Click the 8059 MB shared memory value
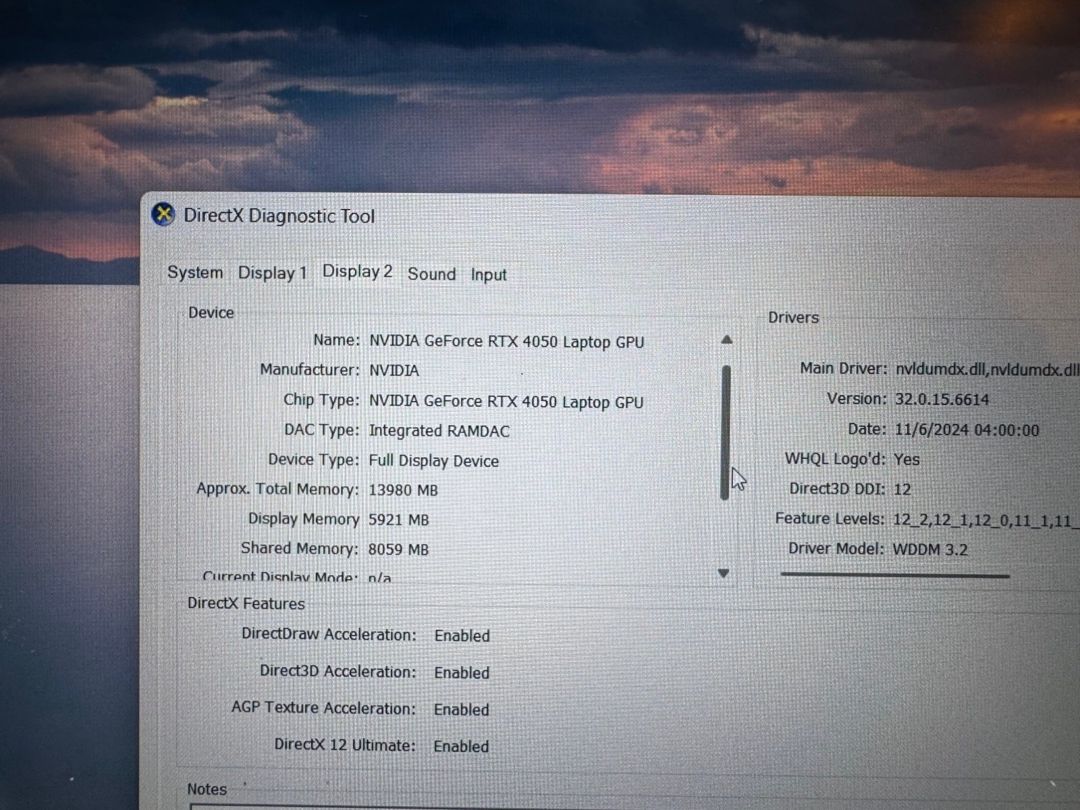This screenshot has width=1080, height=810. click(x=398, y=550)
